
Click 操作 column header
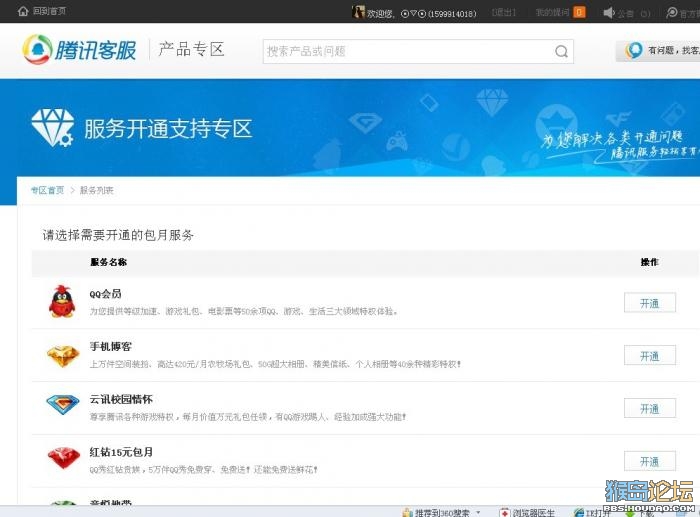(x=650, y=262)
